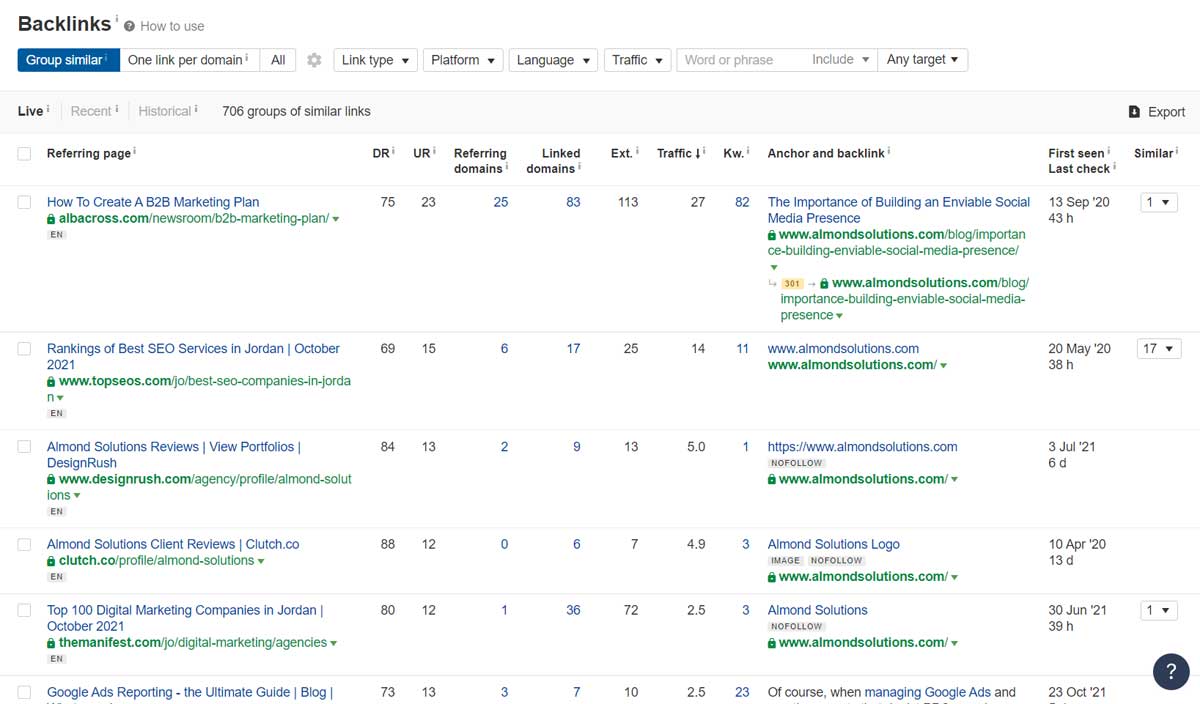Check the Top 100 Digital Marketing Companies row

click(x=24, y=610)
